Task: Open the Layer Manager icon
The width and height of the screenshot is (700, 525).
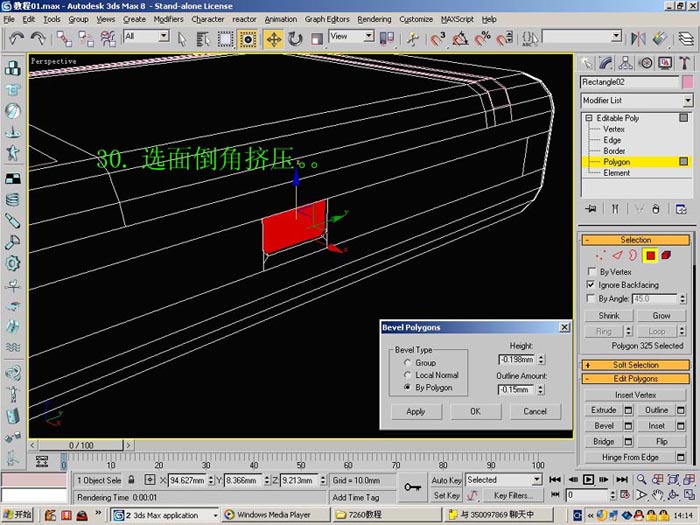Action: click(687, 39)
